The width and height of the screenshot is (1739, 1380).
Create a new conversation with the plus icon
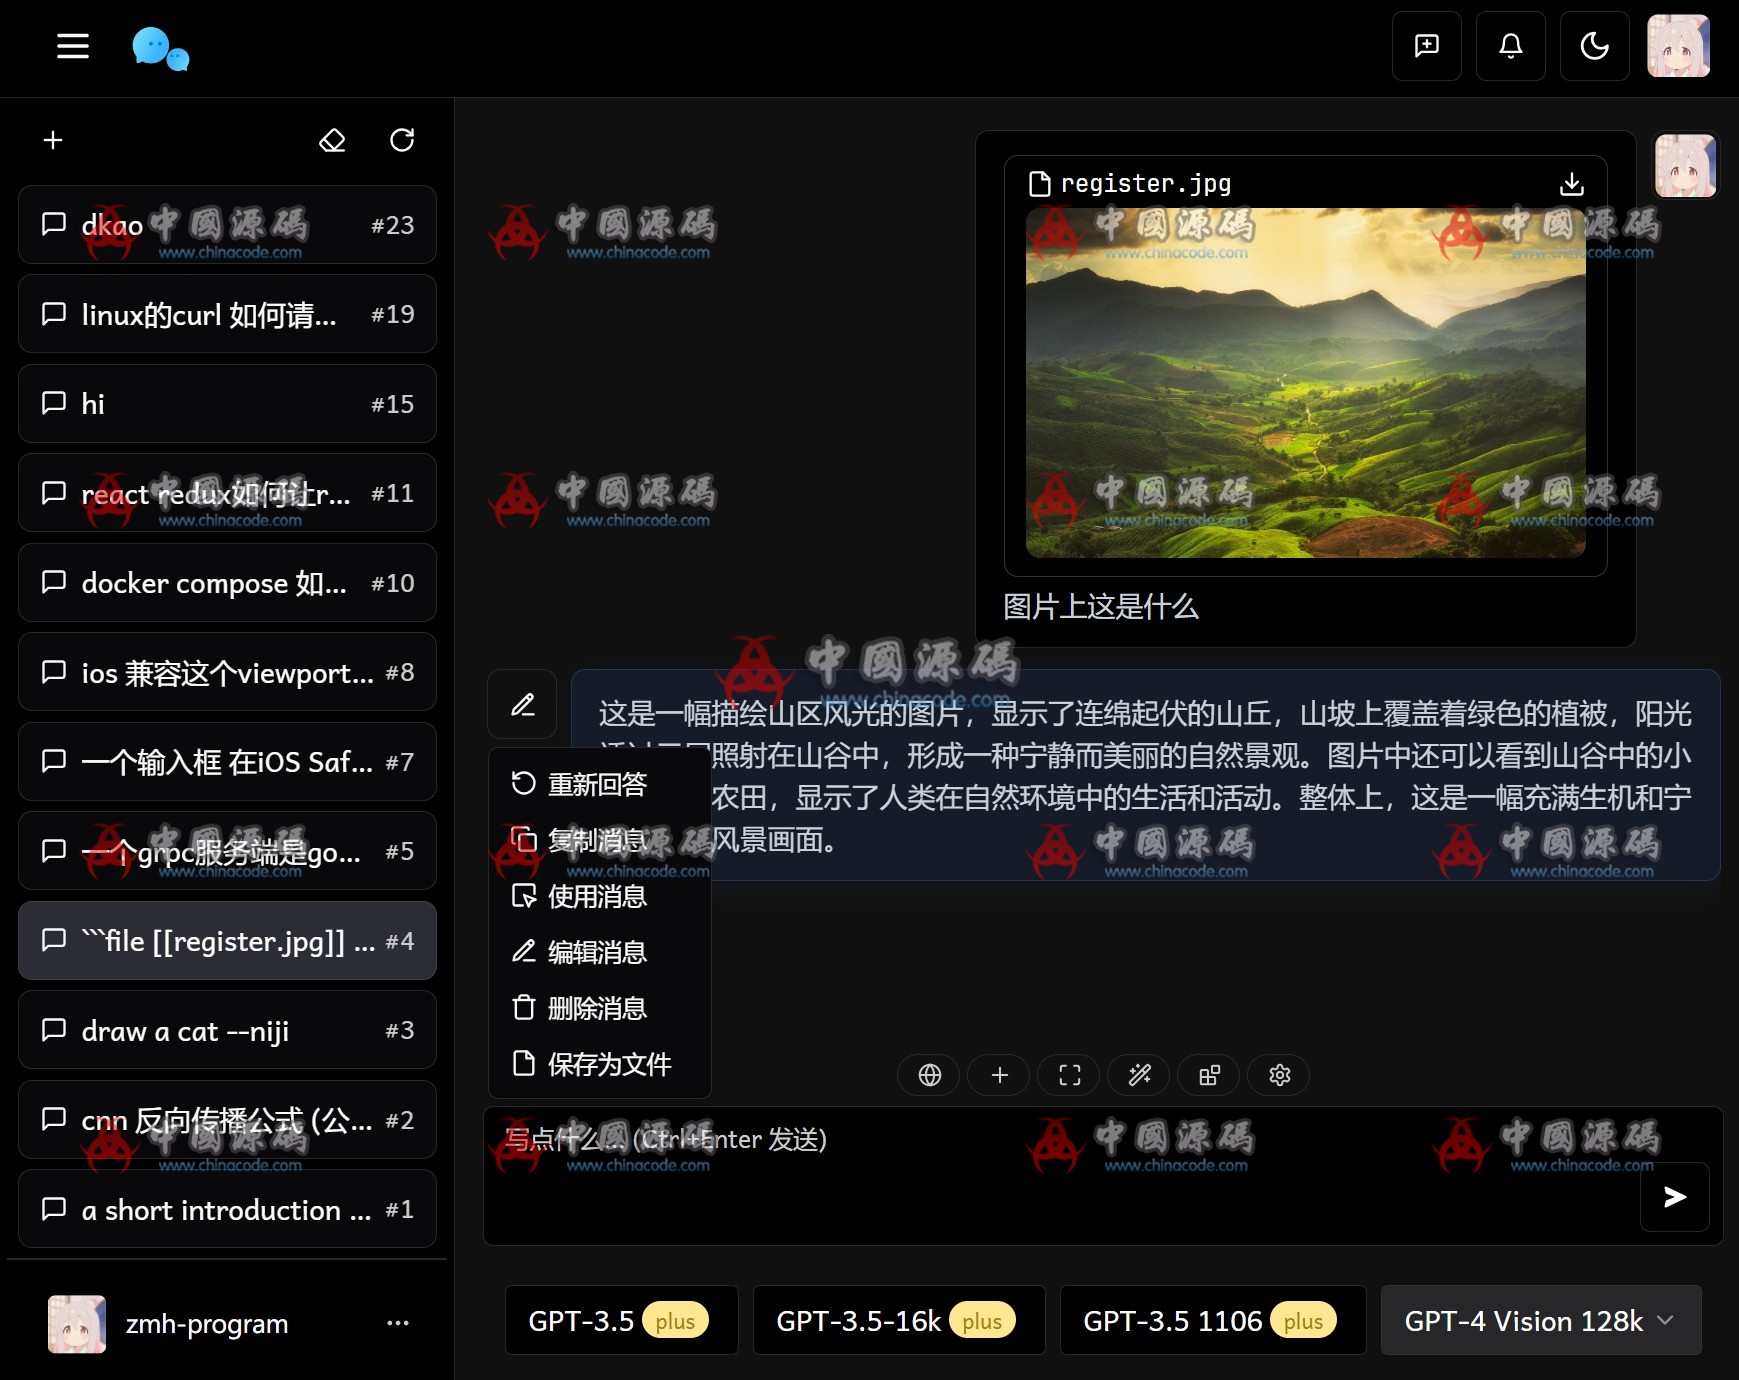coord(52,140)
